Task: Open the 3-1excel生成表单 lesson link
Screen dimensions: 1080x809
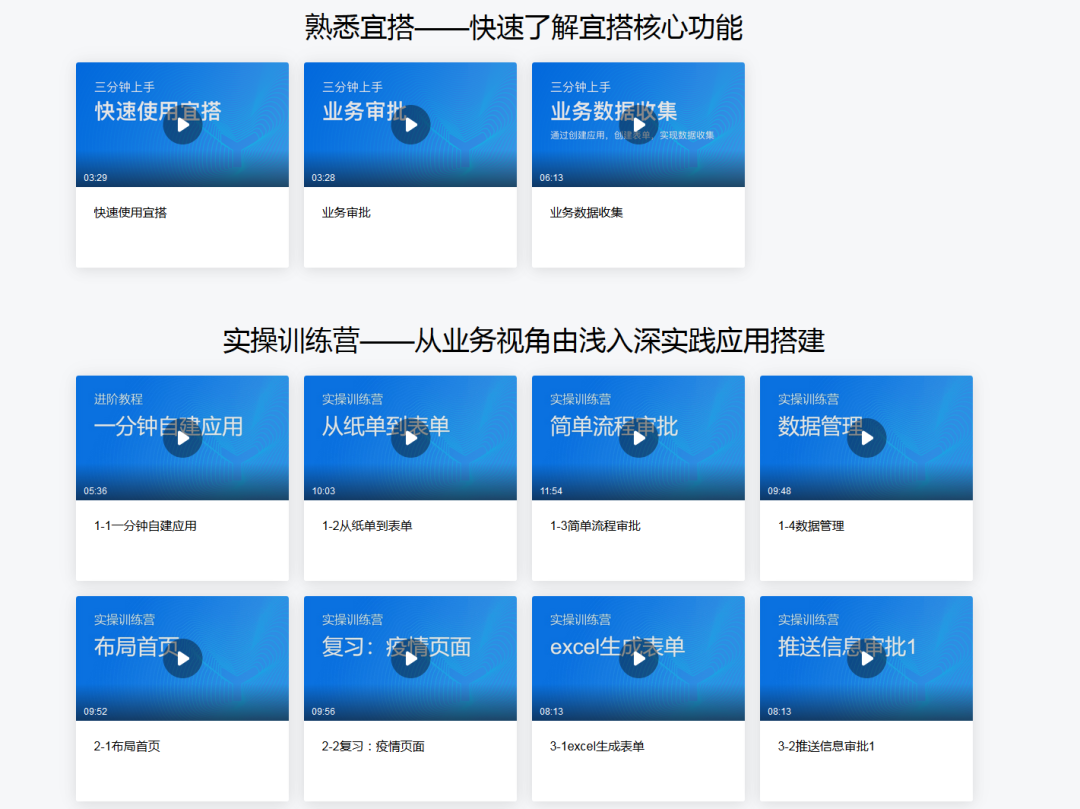Action: 597,746
